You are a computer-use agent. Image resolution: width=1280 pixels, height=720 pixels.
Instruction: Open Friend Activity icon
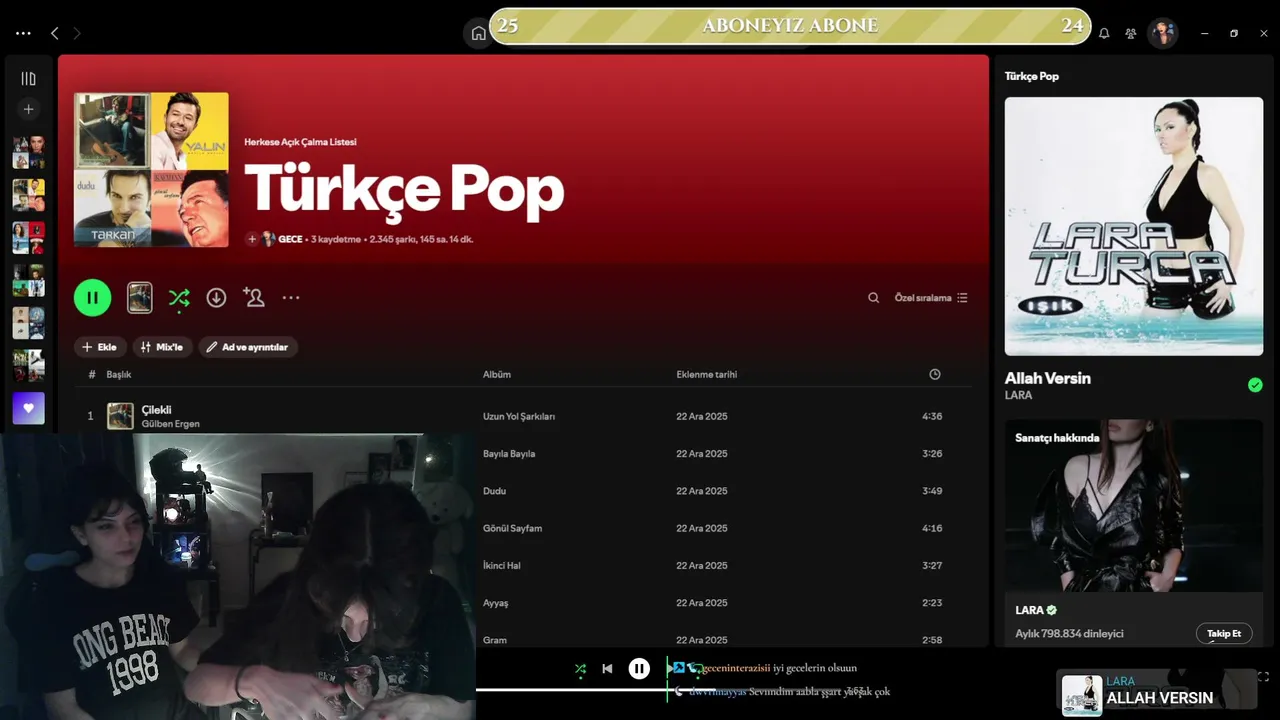pos(1131,33)
